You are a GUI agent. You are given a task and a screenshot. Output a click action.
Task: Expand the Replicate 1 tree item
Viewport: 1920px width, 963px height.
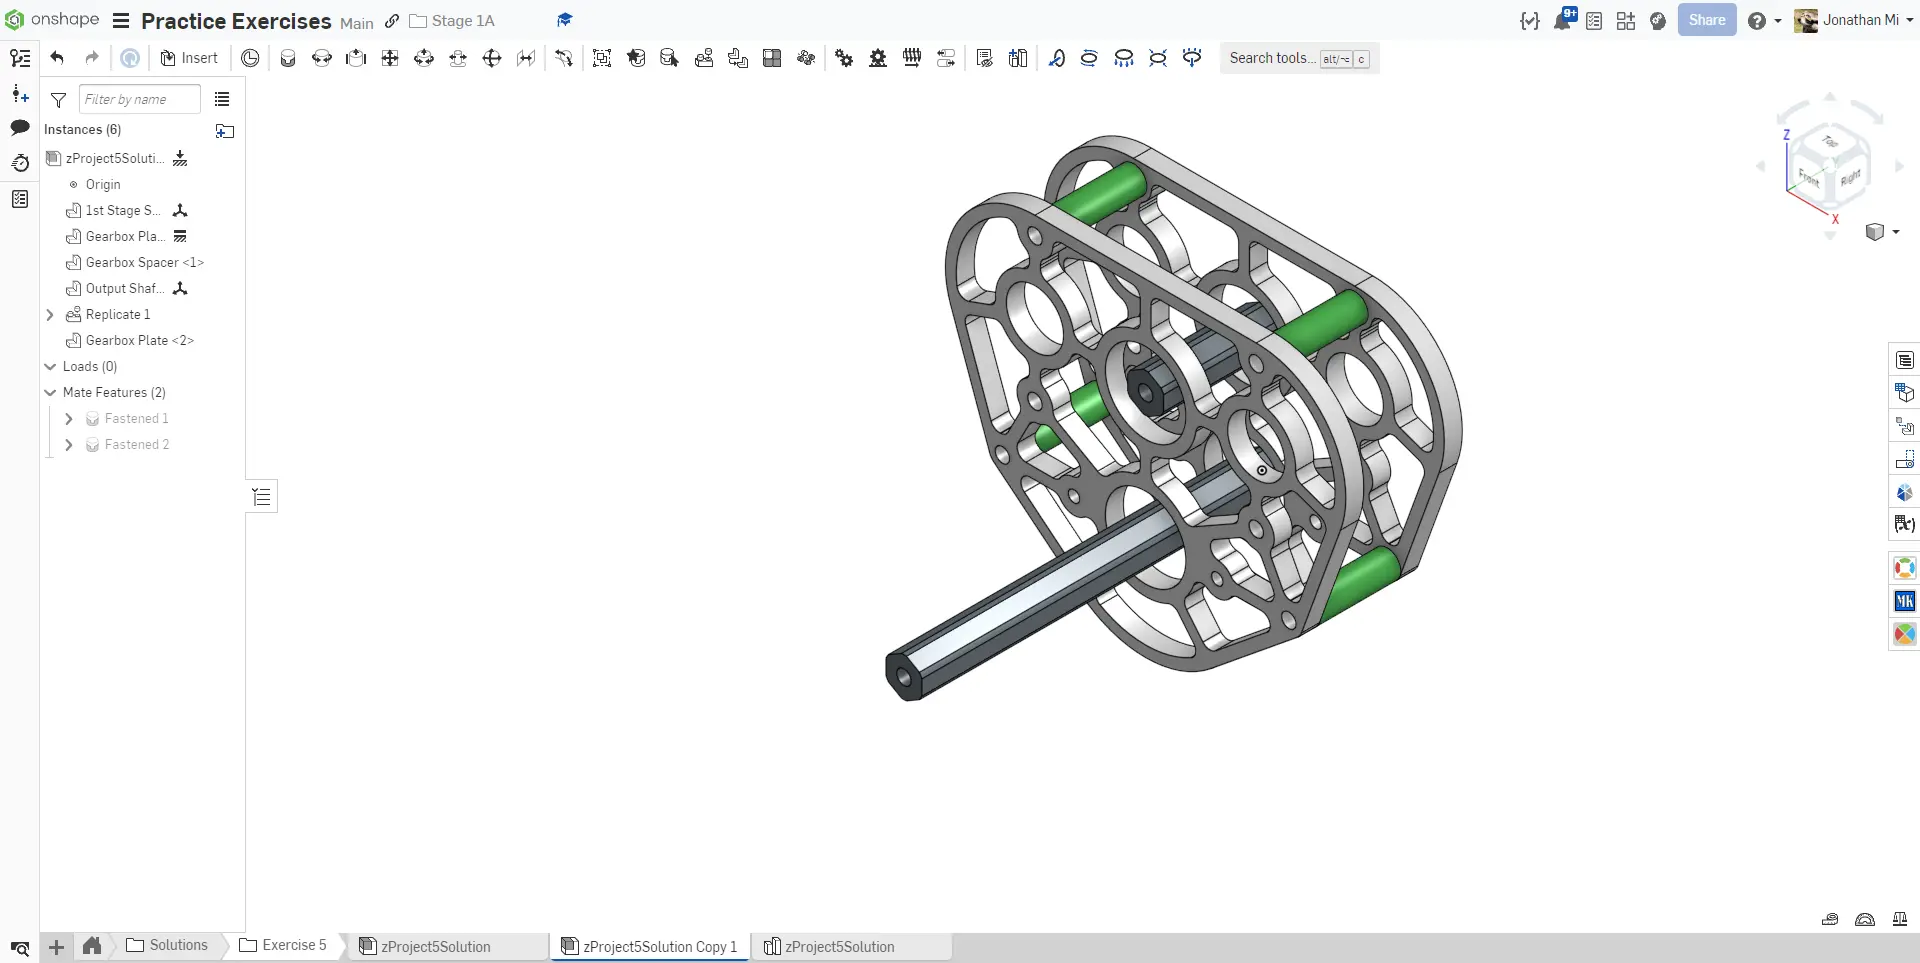(50, 315)
